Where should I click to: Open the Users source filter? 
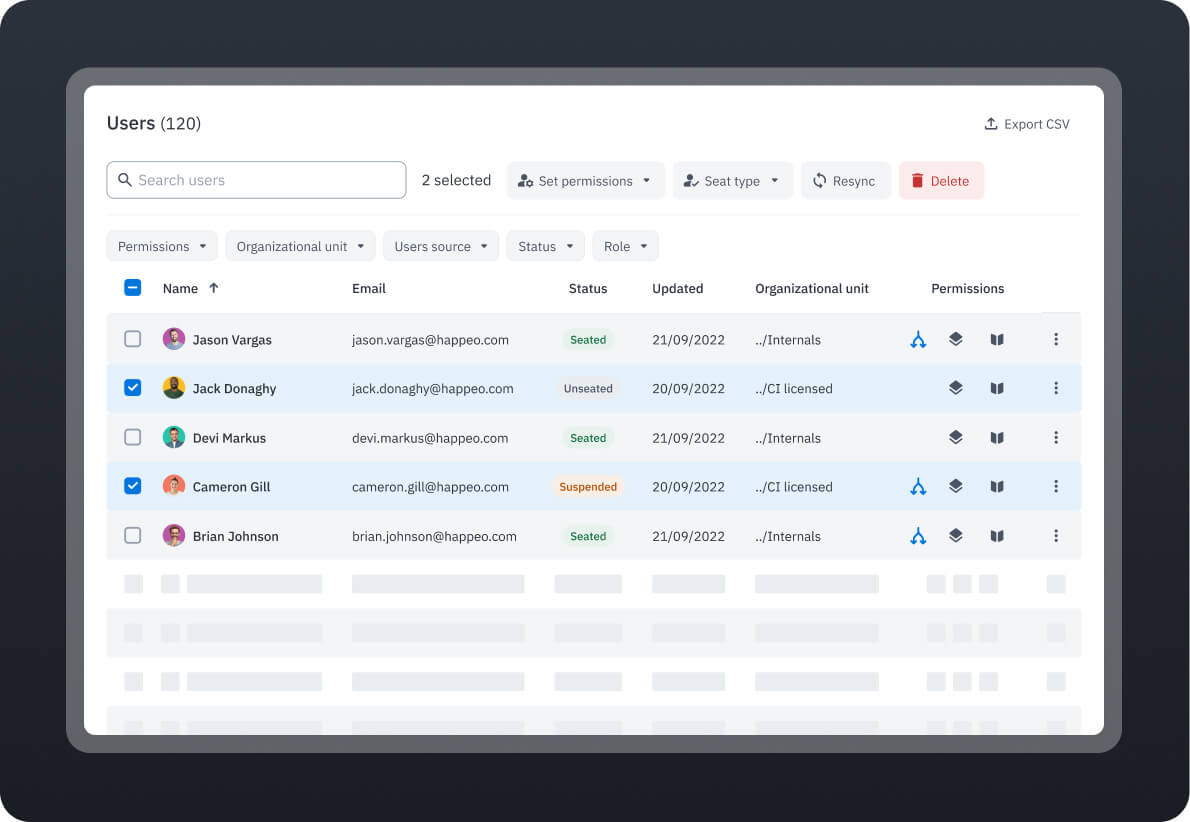(x=440, y=246)
